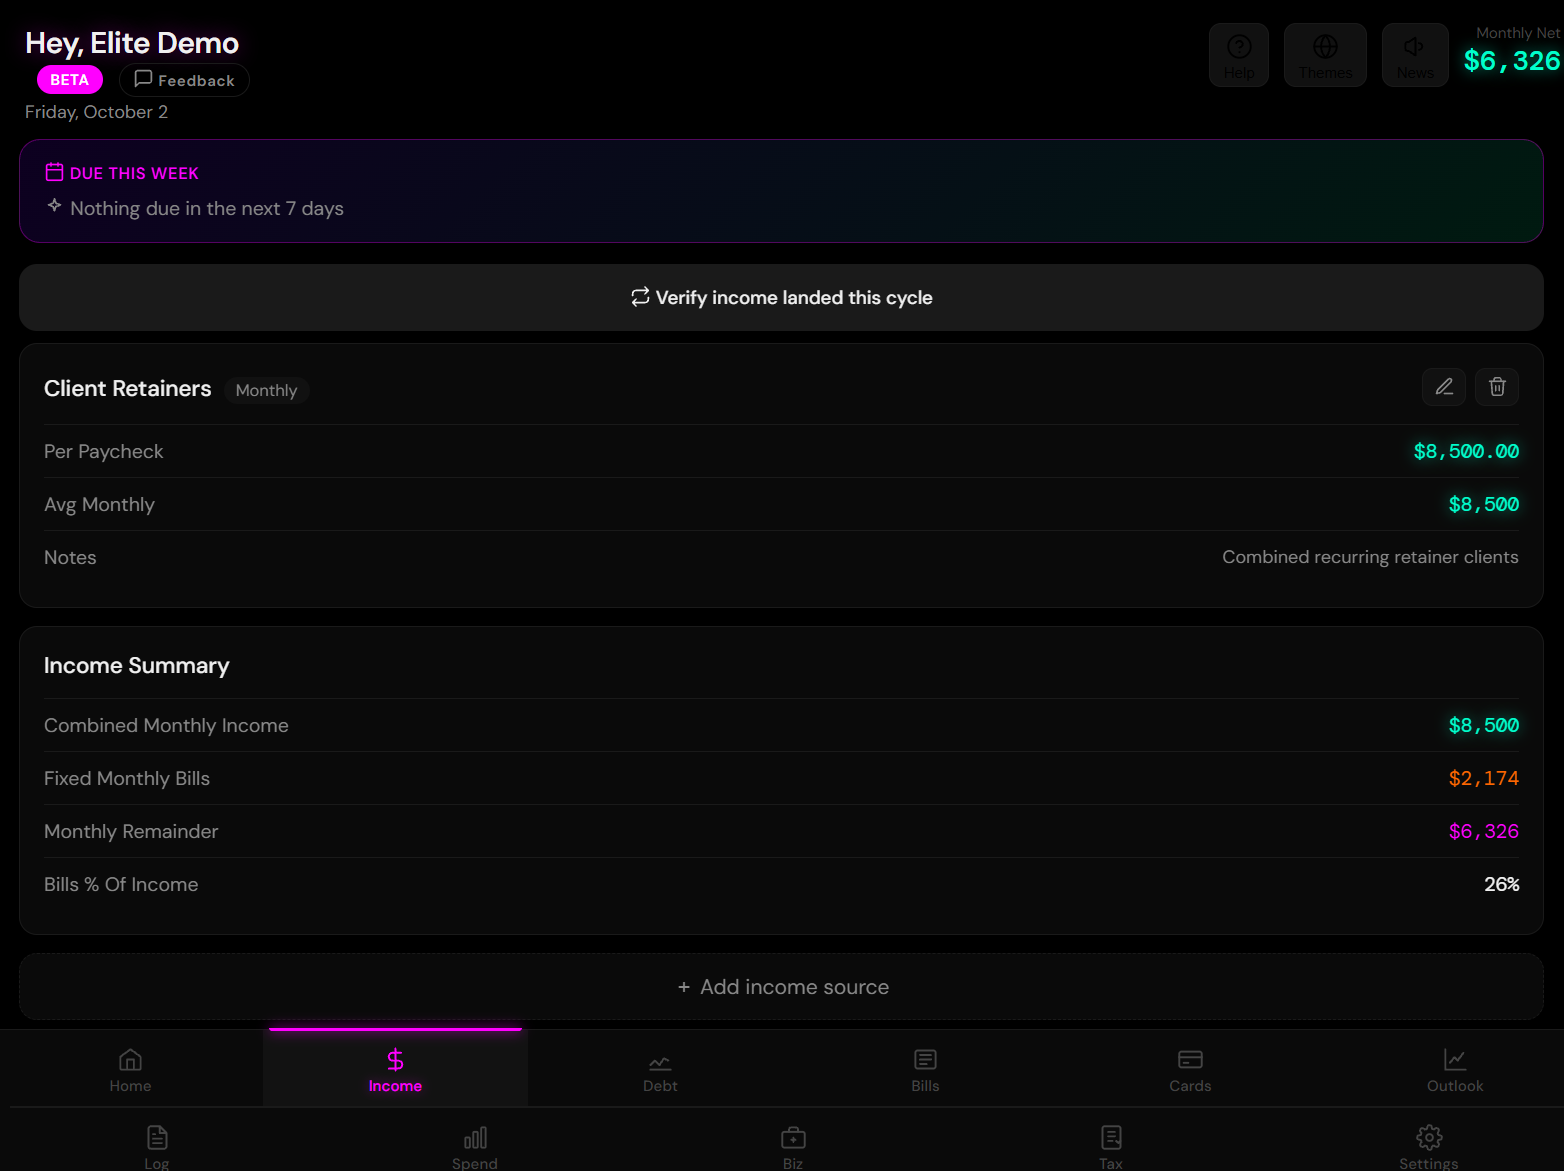
Task: Click the Monthly frequency tag
Action: [x=266, y=390]
